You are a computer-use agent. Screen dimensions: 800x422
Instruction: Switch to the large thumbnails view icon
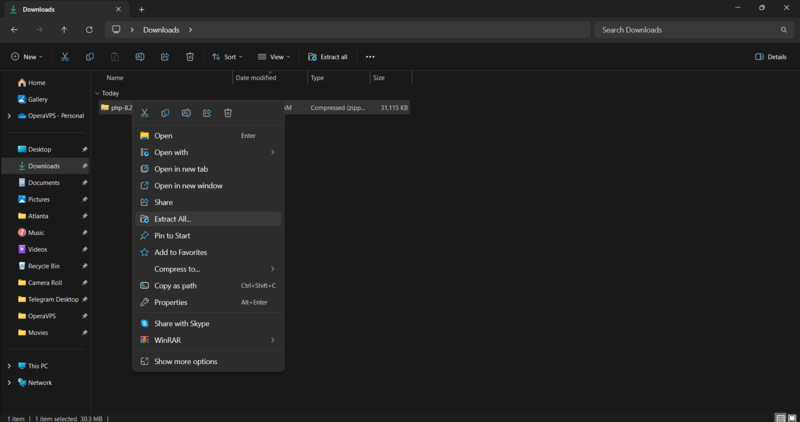pos(792,418)
